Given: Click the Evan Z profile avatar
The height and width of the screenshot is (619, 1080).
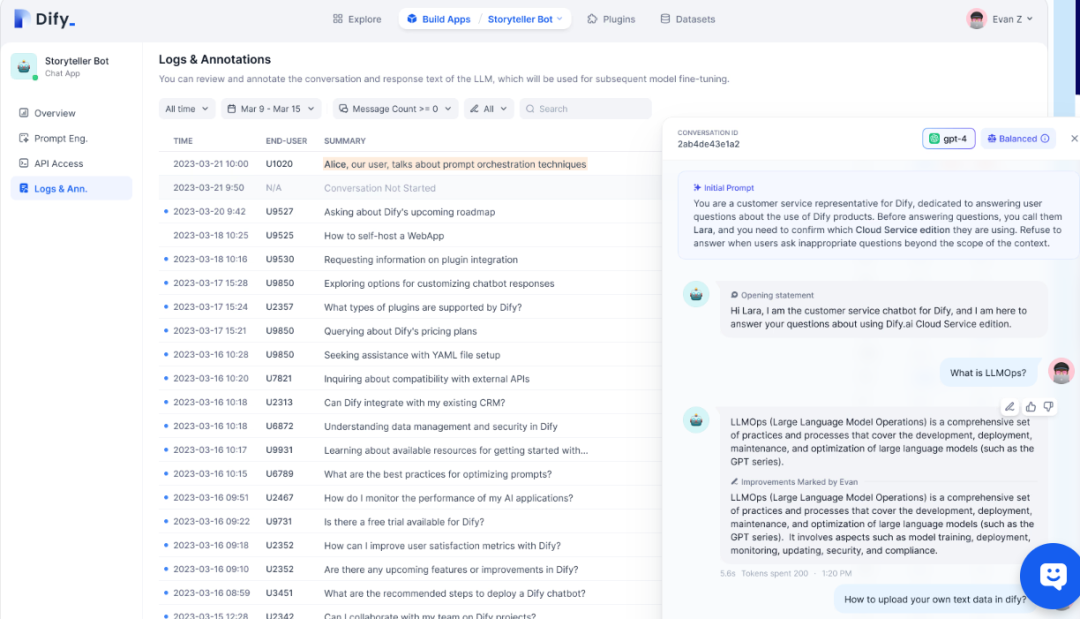Looking at the screenshot, I should [977, 19].
